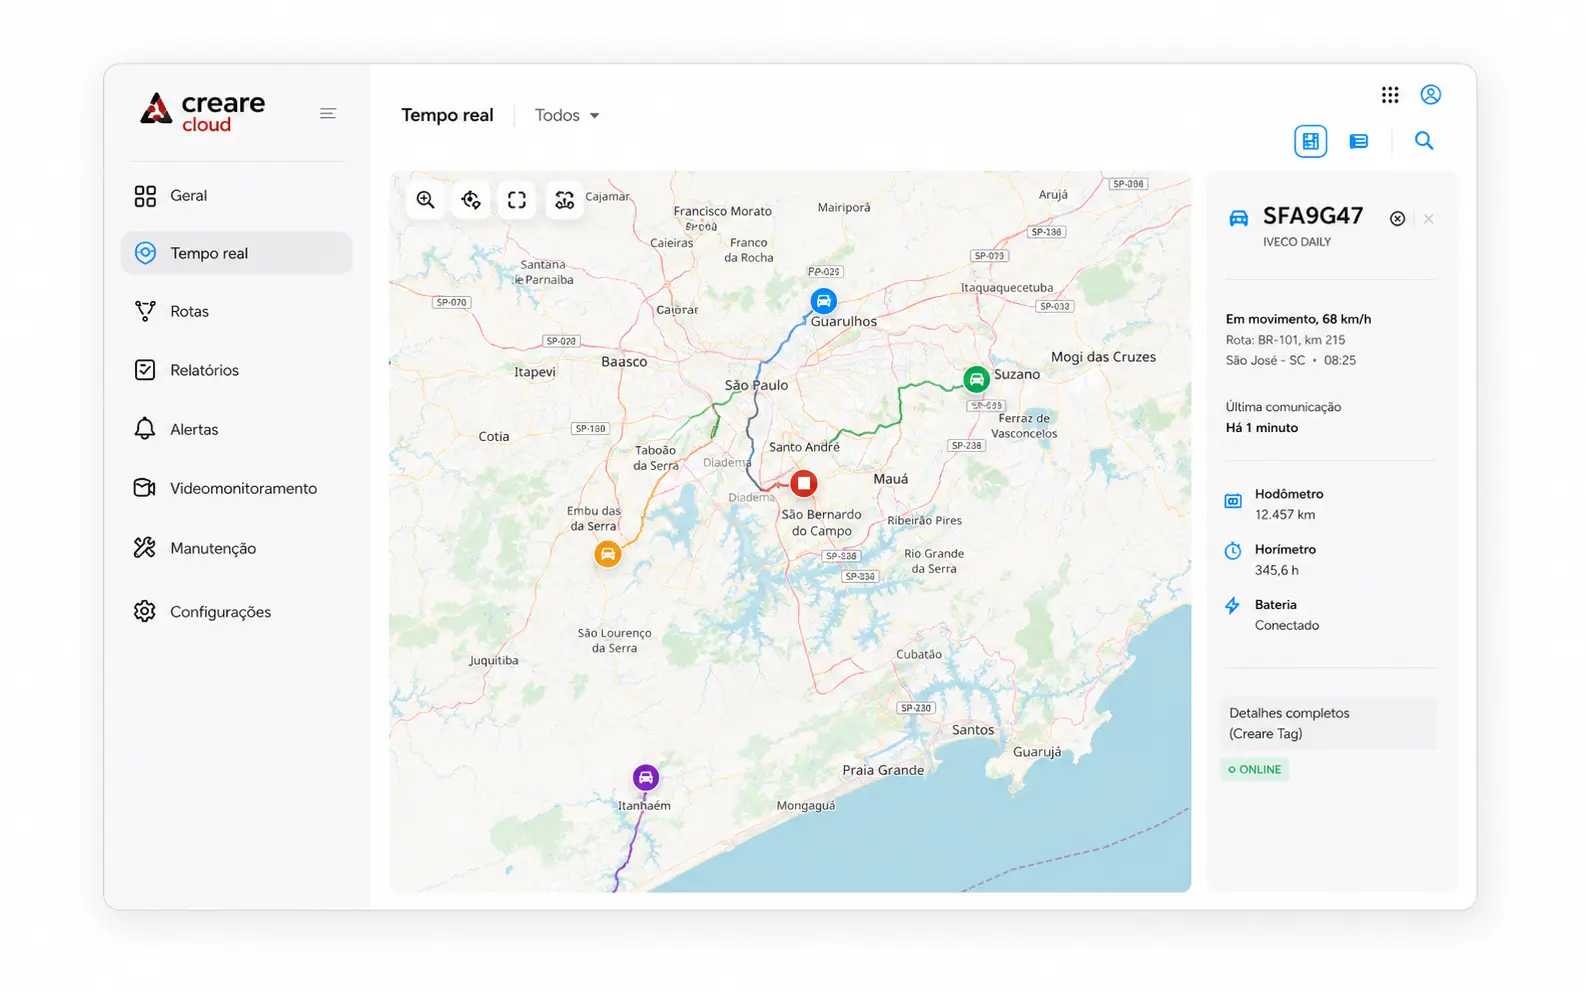Expand the Todos filter dropdown
The width and height of the screenshot is (1586, 992).
pos(567,115)
